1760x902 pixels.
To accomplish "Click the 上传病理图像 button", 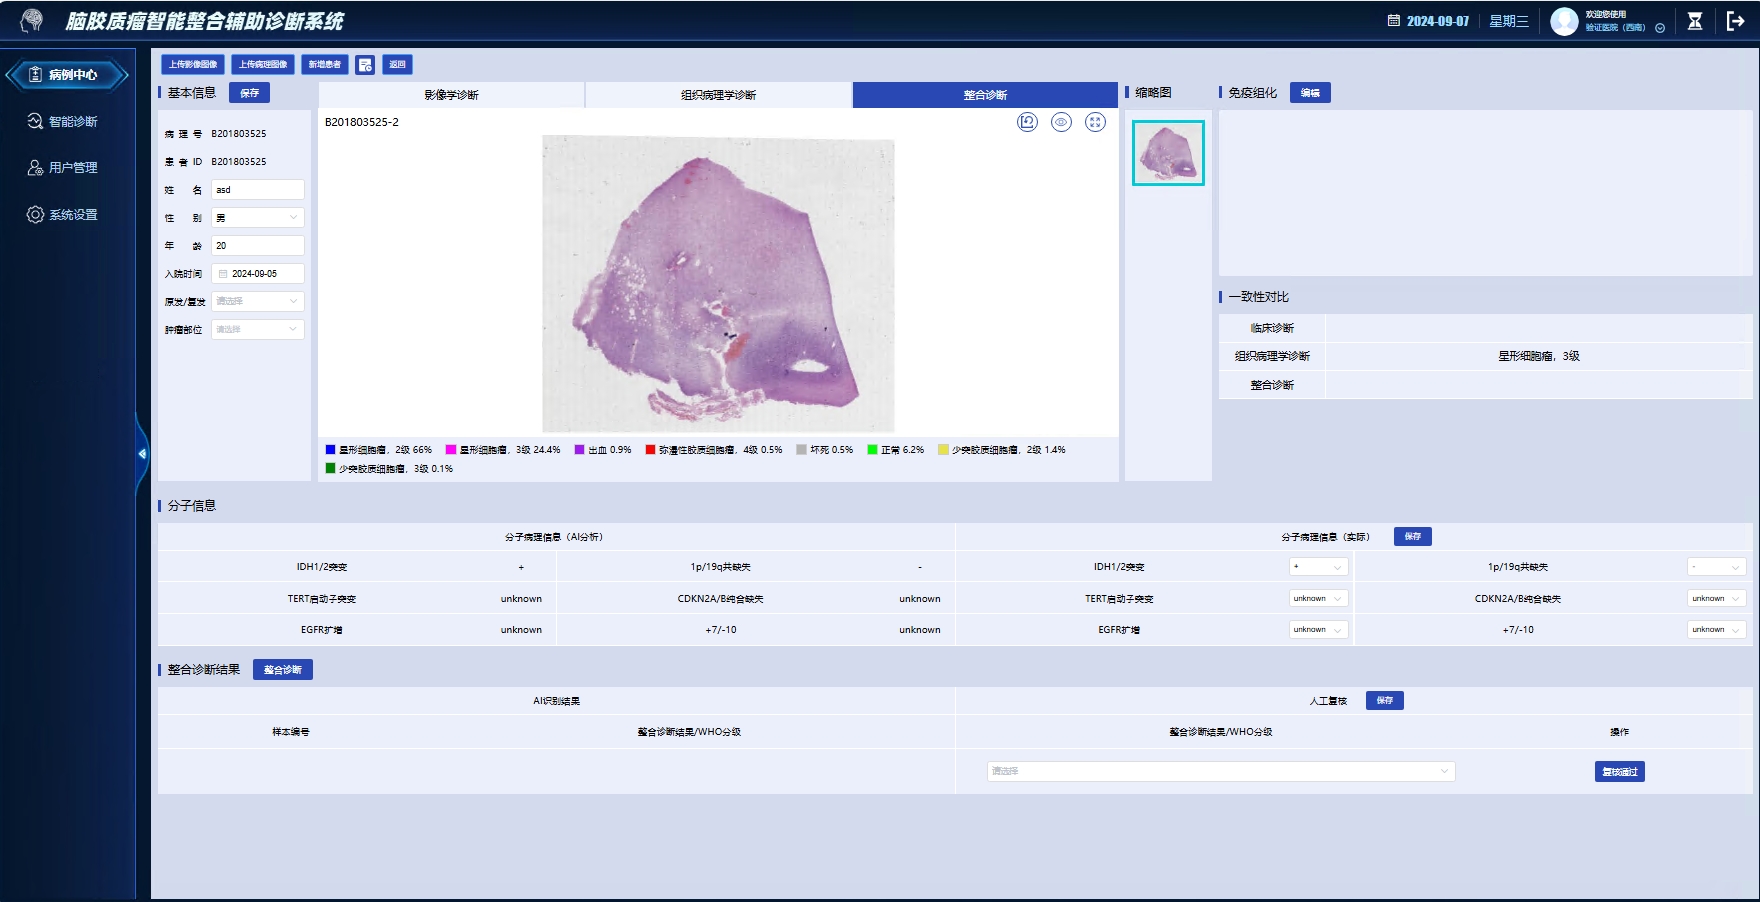I will 263,64.
